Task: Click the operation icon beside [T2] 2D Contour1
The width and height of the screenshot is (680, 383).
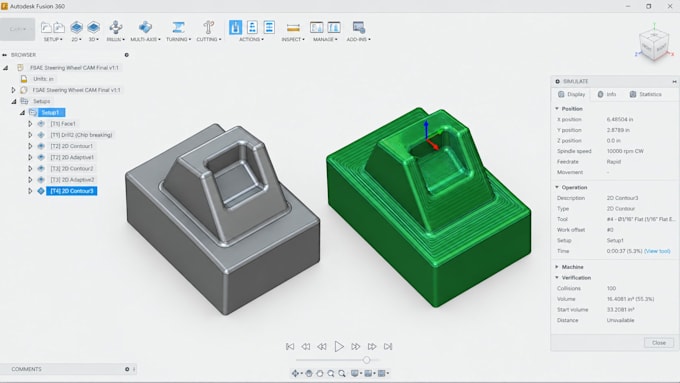Action: pos(41,146)
